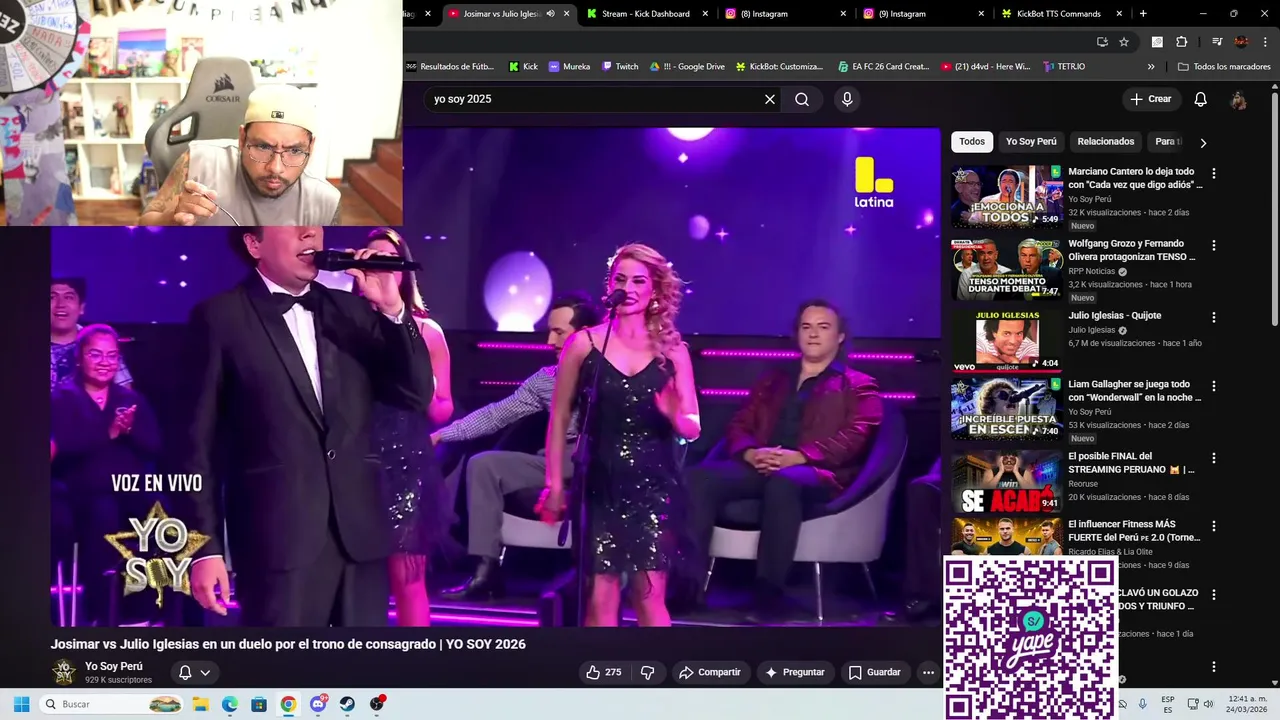1280x720 pixels.
Task: Open OBS Studio from the taskbar
Action: [x=377, y=704]
